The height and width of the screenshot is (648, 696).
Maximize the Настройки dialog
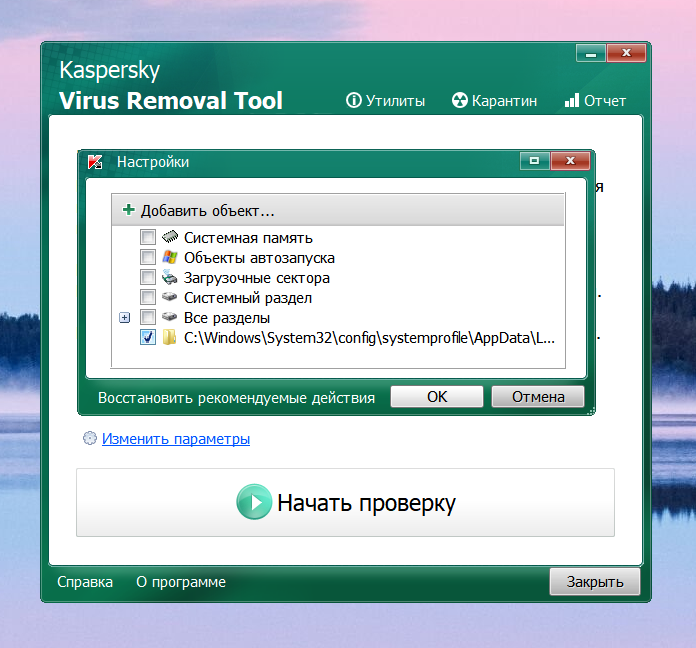pos(535,161)
